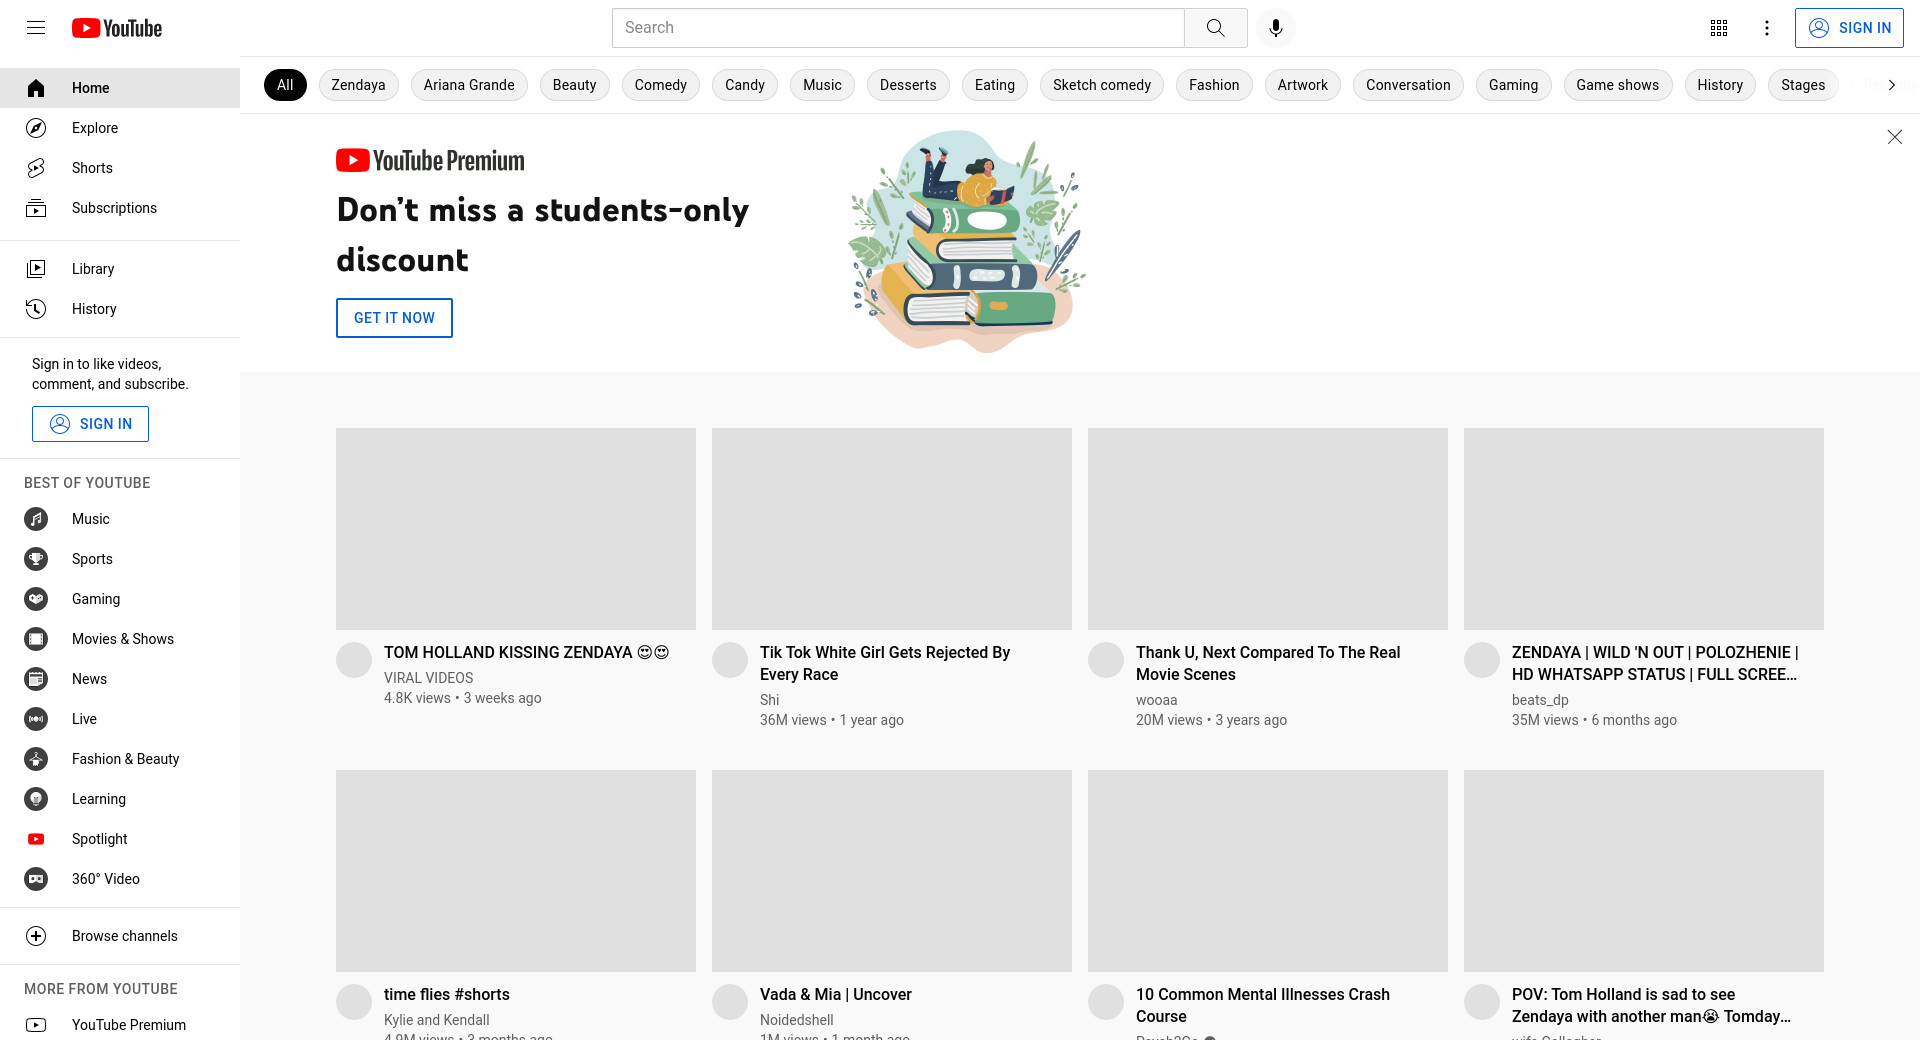
Task: Open the YouTube apps grid
Action: coord(1719,28)
